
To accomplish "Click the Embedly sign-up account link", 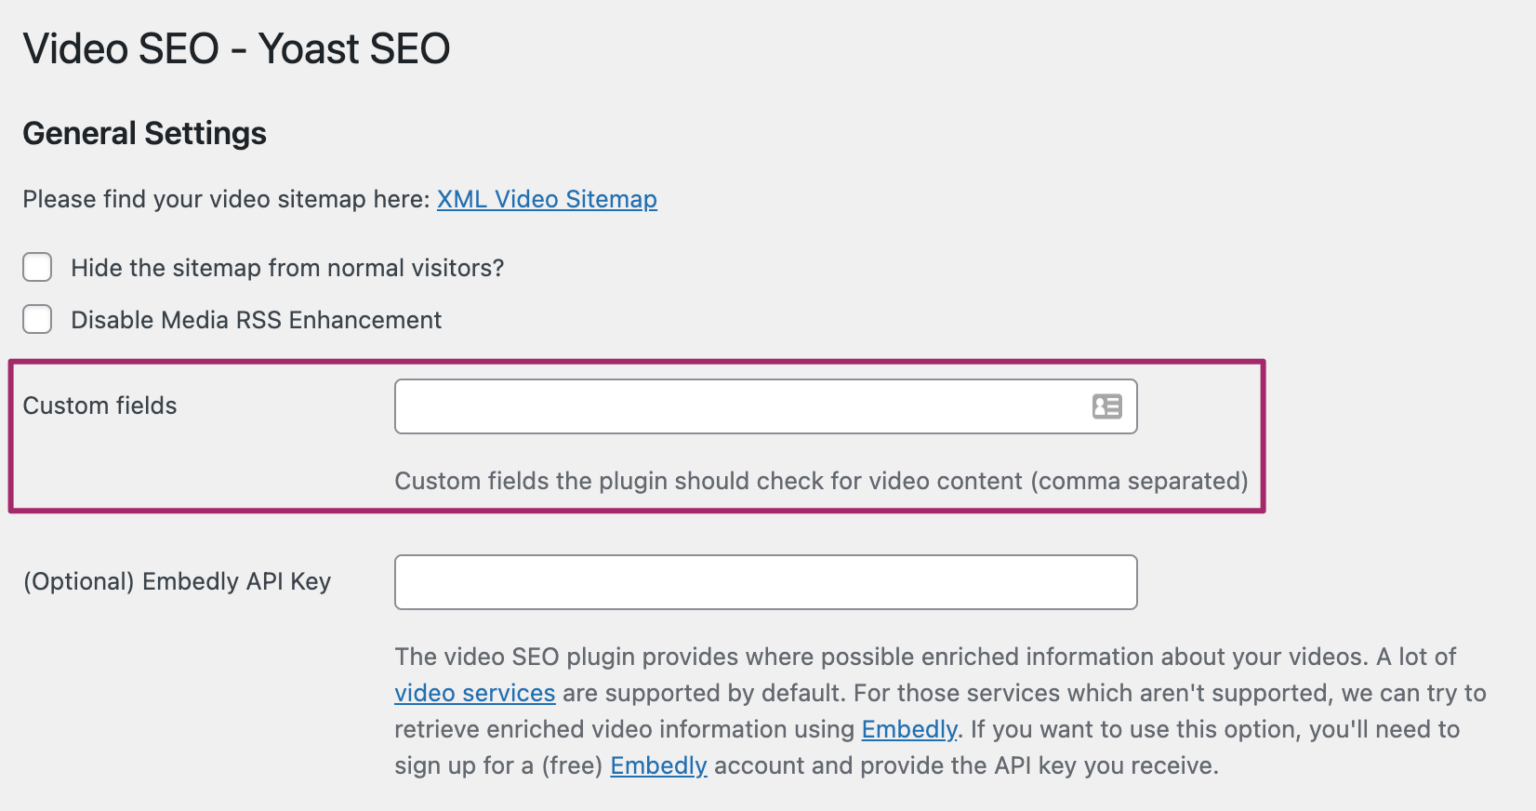I will pyautogui.click(x=658, y=765).
